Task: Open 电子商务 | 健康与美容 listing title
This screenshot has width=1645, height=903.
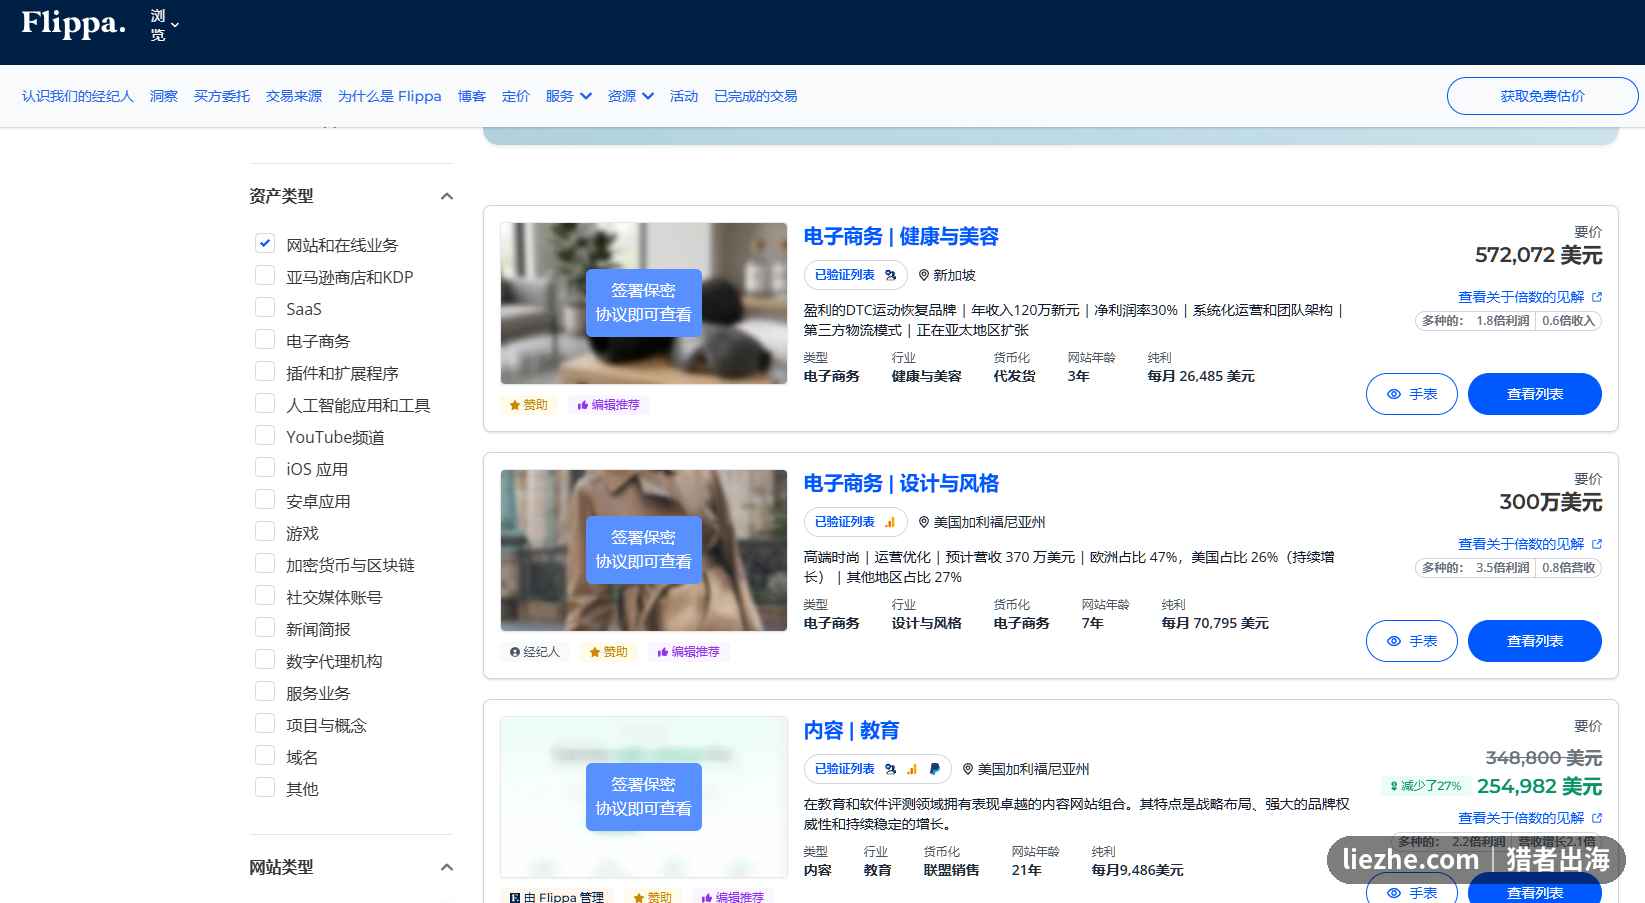Action: (x=901, y=237)
